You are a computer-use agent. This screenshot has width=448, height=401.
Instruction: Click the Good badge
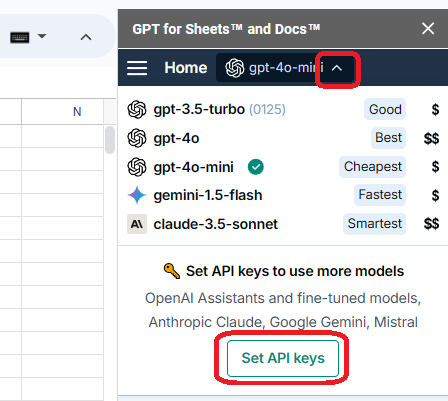(x=385, y=109)
